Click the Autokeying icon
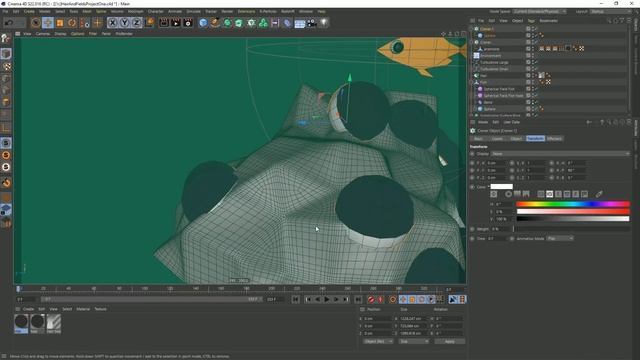 point(380,299)
